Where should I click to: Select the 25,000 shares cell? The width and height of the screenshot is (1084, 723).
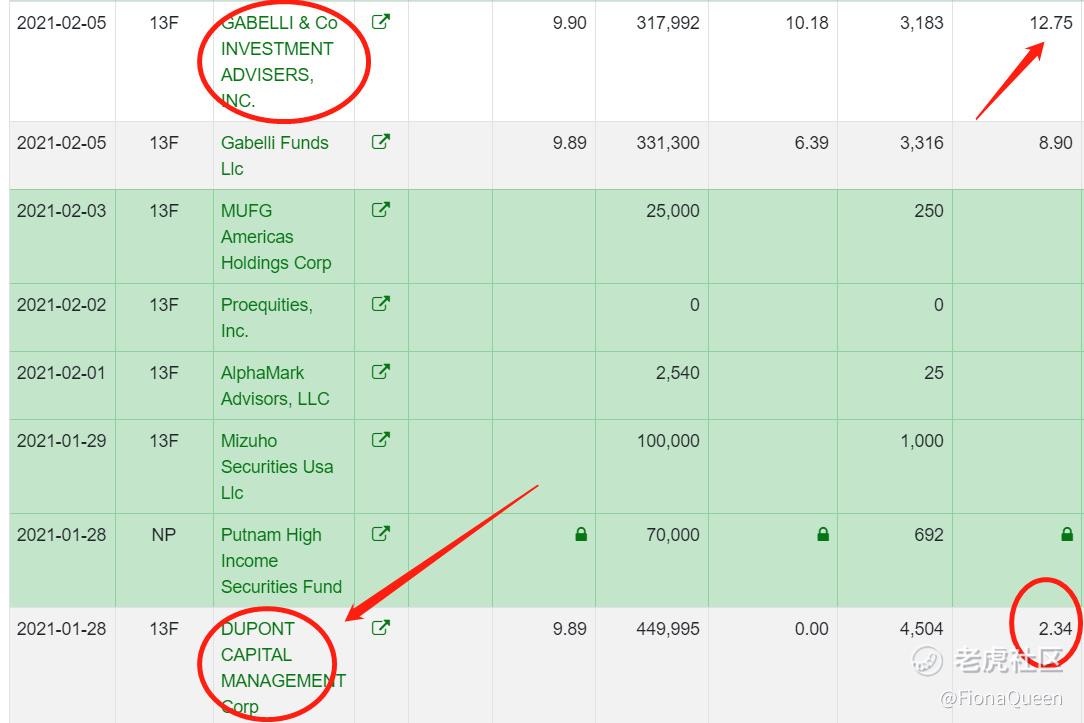click(673, 210)
